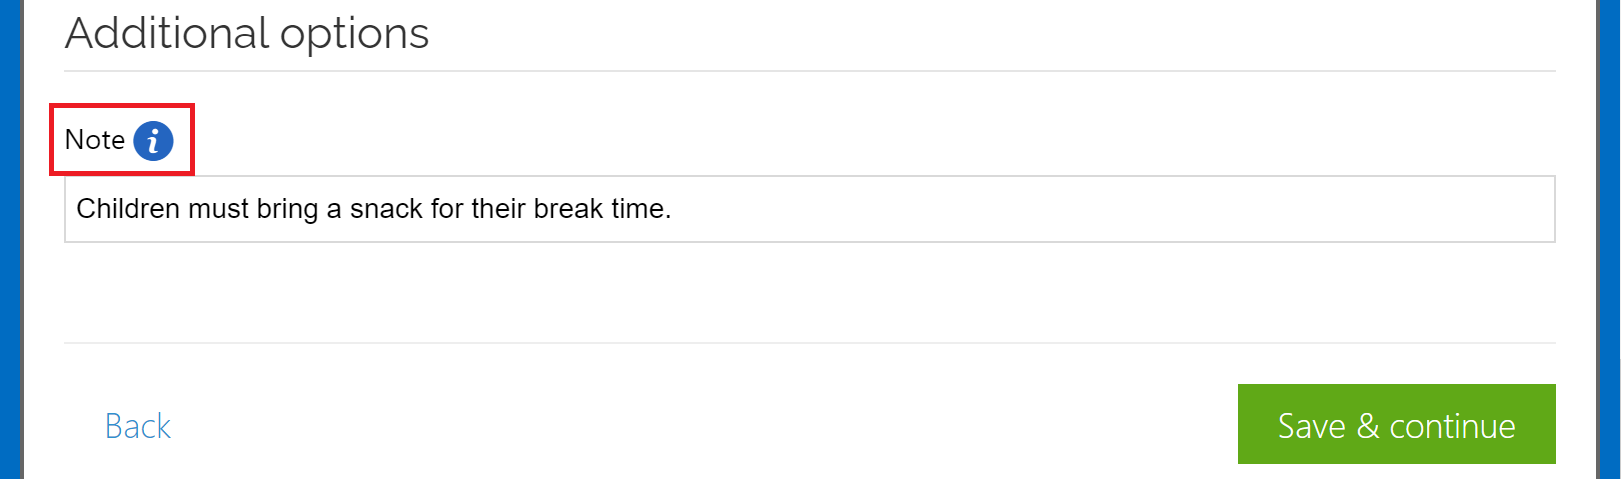Click the help icon in the red highlighted box

tap(153, 141)
